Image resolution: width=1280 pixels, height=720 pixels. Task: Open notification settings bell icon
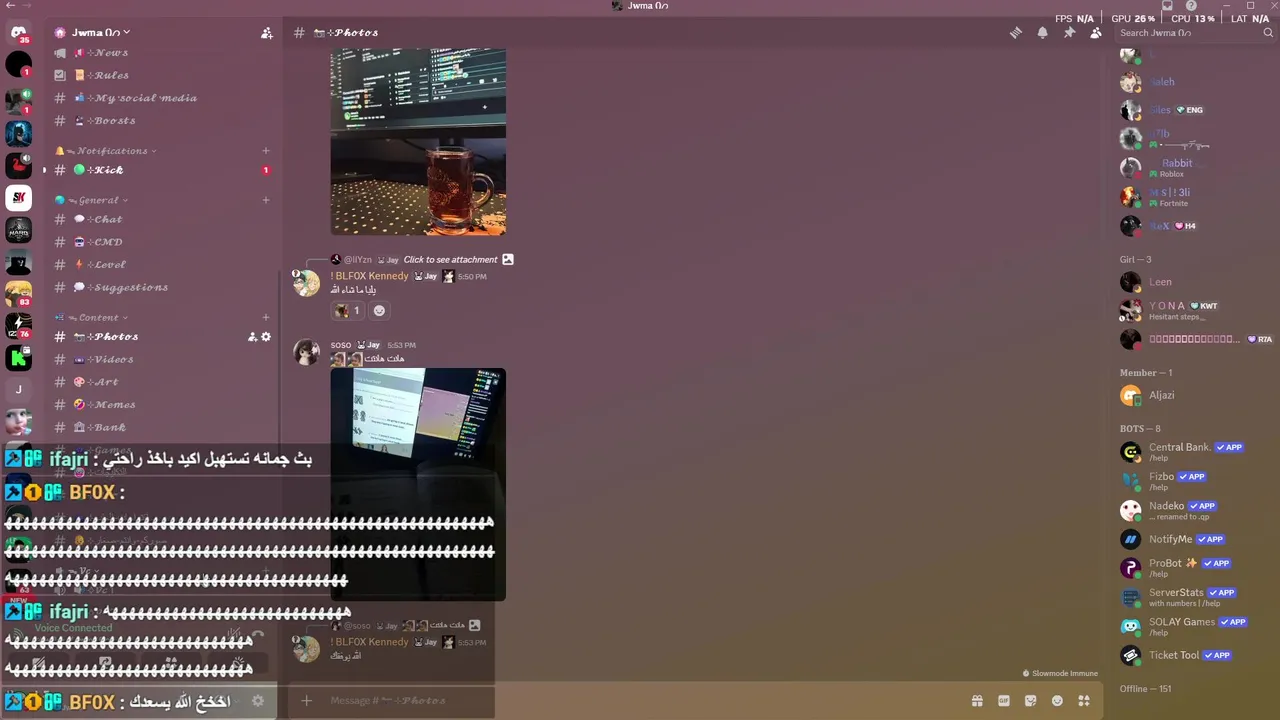(1042, 33)
